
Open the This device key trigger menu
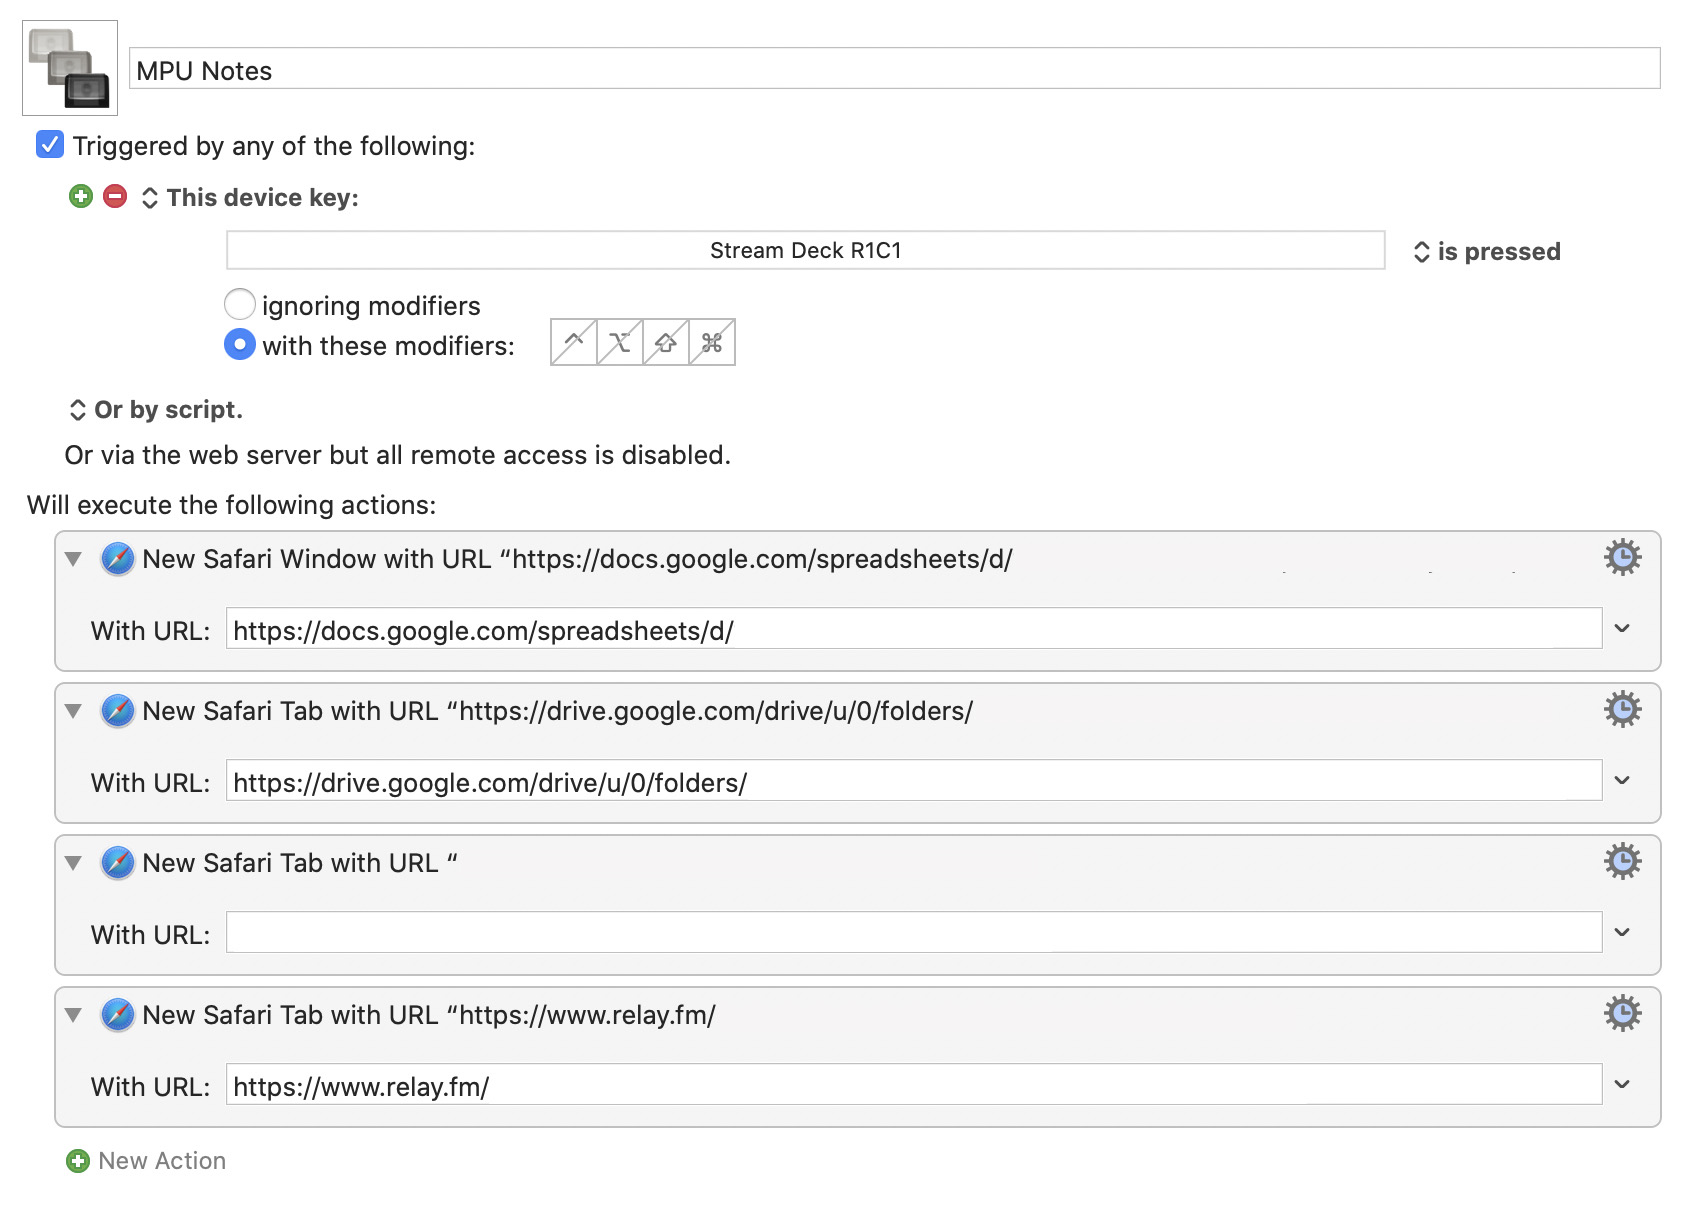pos(250,197)
